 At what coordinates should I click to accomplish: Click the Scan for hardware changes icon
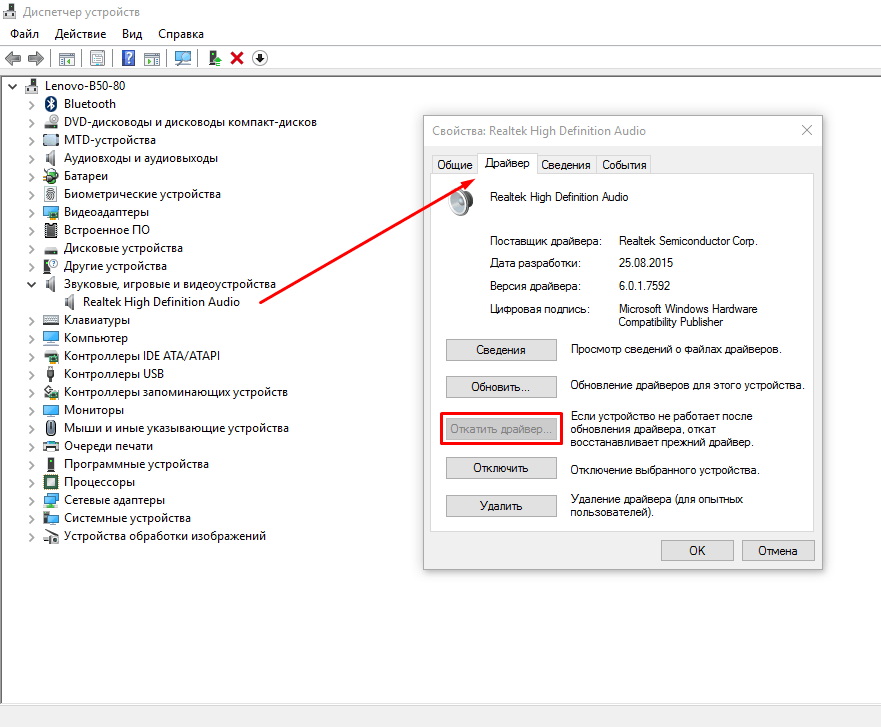183,58
